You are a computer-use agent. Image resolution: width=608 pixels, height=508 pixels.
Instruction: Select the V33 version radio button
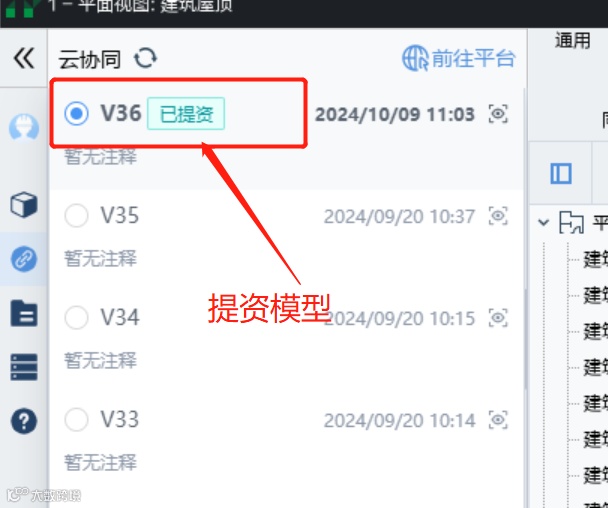coord(76,419)
